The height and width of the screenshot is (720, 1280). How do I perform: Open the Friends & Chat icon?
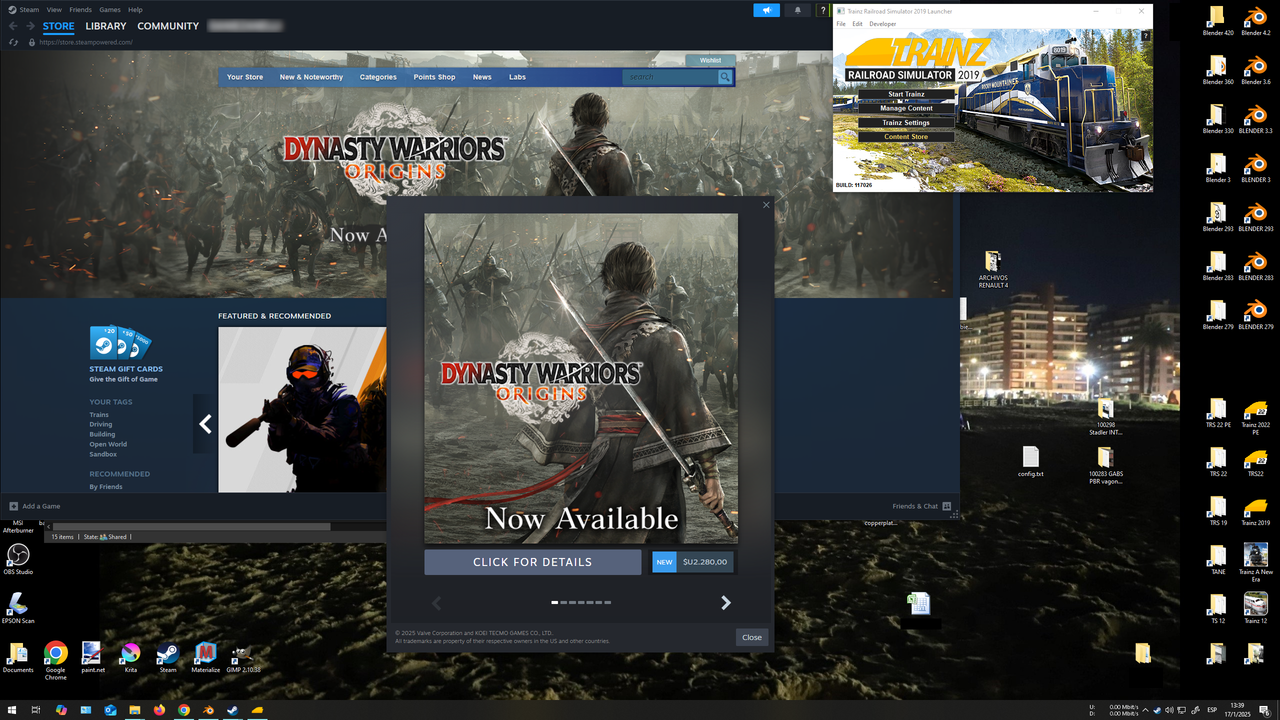(946, 506)
